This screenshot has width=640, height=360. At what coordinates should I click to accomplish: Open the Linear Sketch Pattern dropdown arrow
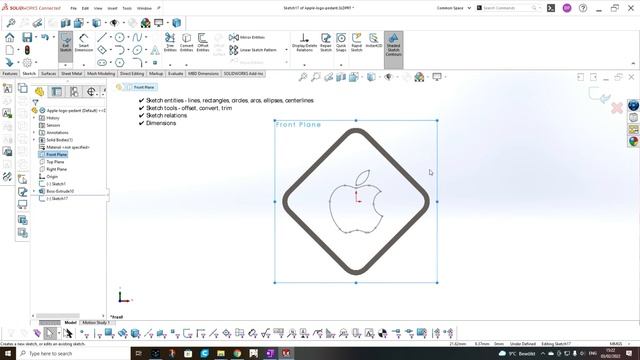286,50
